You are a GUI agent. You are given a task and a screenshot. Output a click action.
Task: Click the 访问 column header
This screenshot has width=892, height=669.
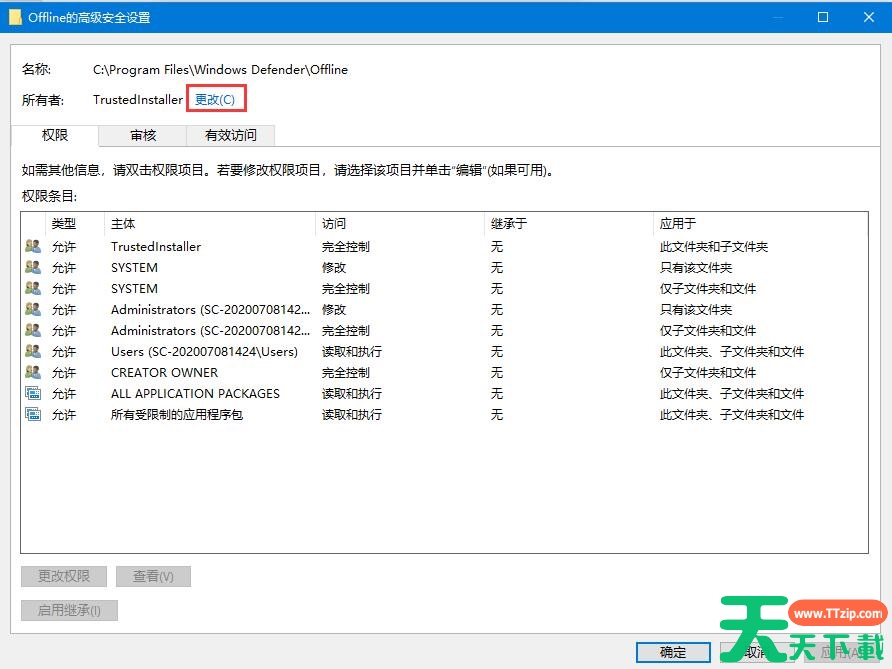point(334,223)
